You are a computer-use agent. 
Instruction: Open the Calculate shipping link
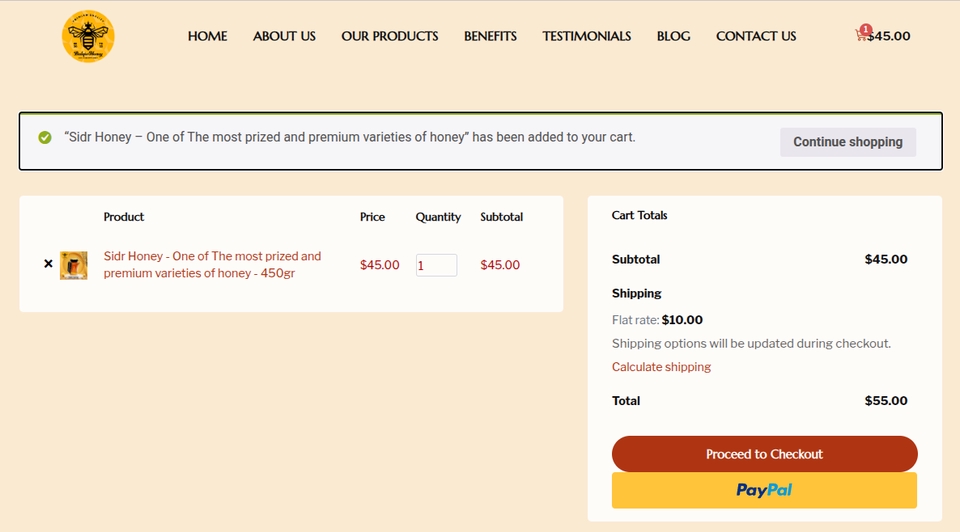pos(661,367)
